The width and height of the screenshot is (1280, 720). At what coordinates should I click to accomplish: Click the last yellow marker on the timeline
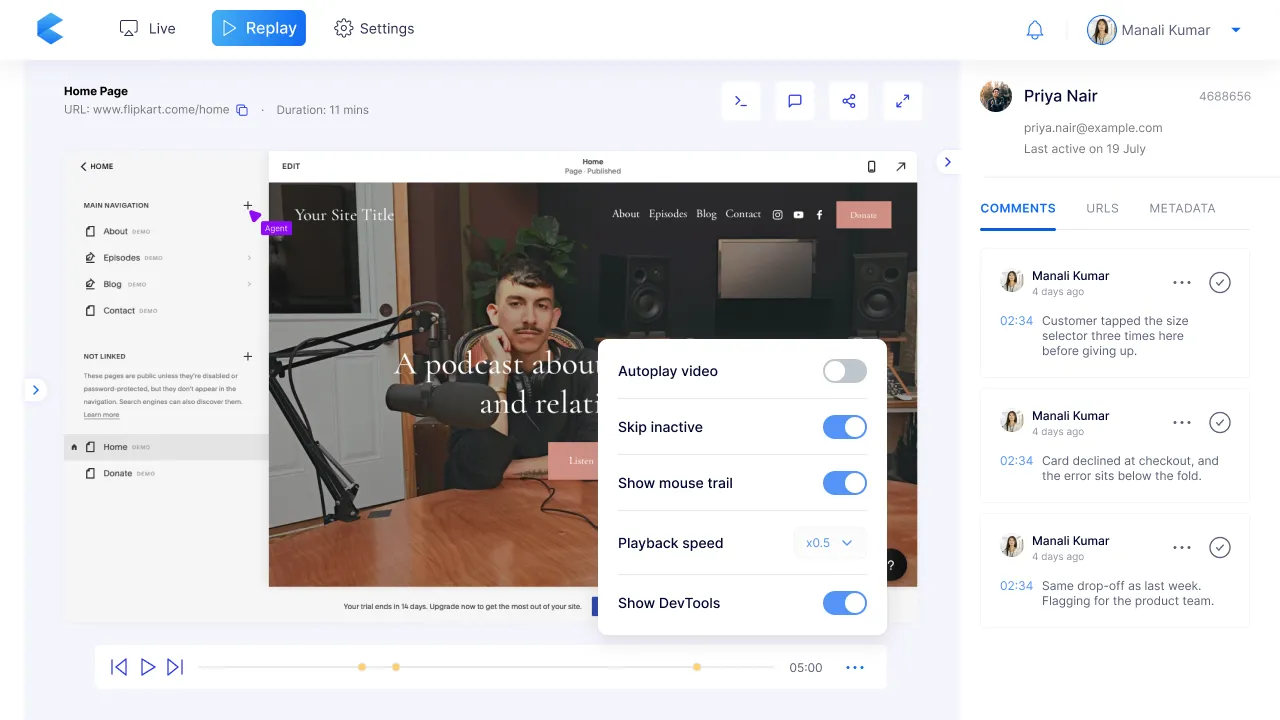coord(697,667)
